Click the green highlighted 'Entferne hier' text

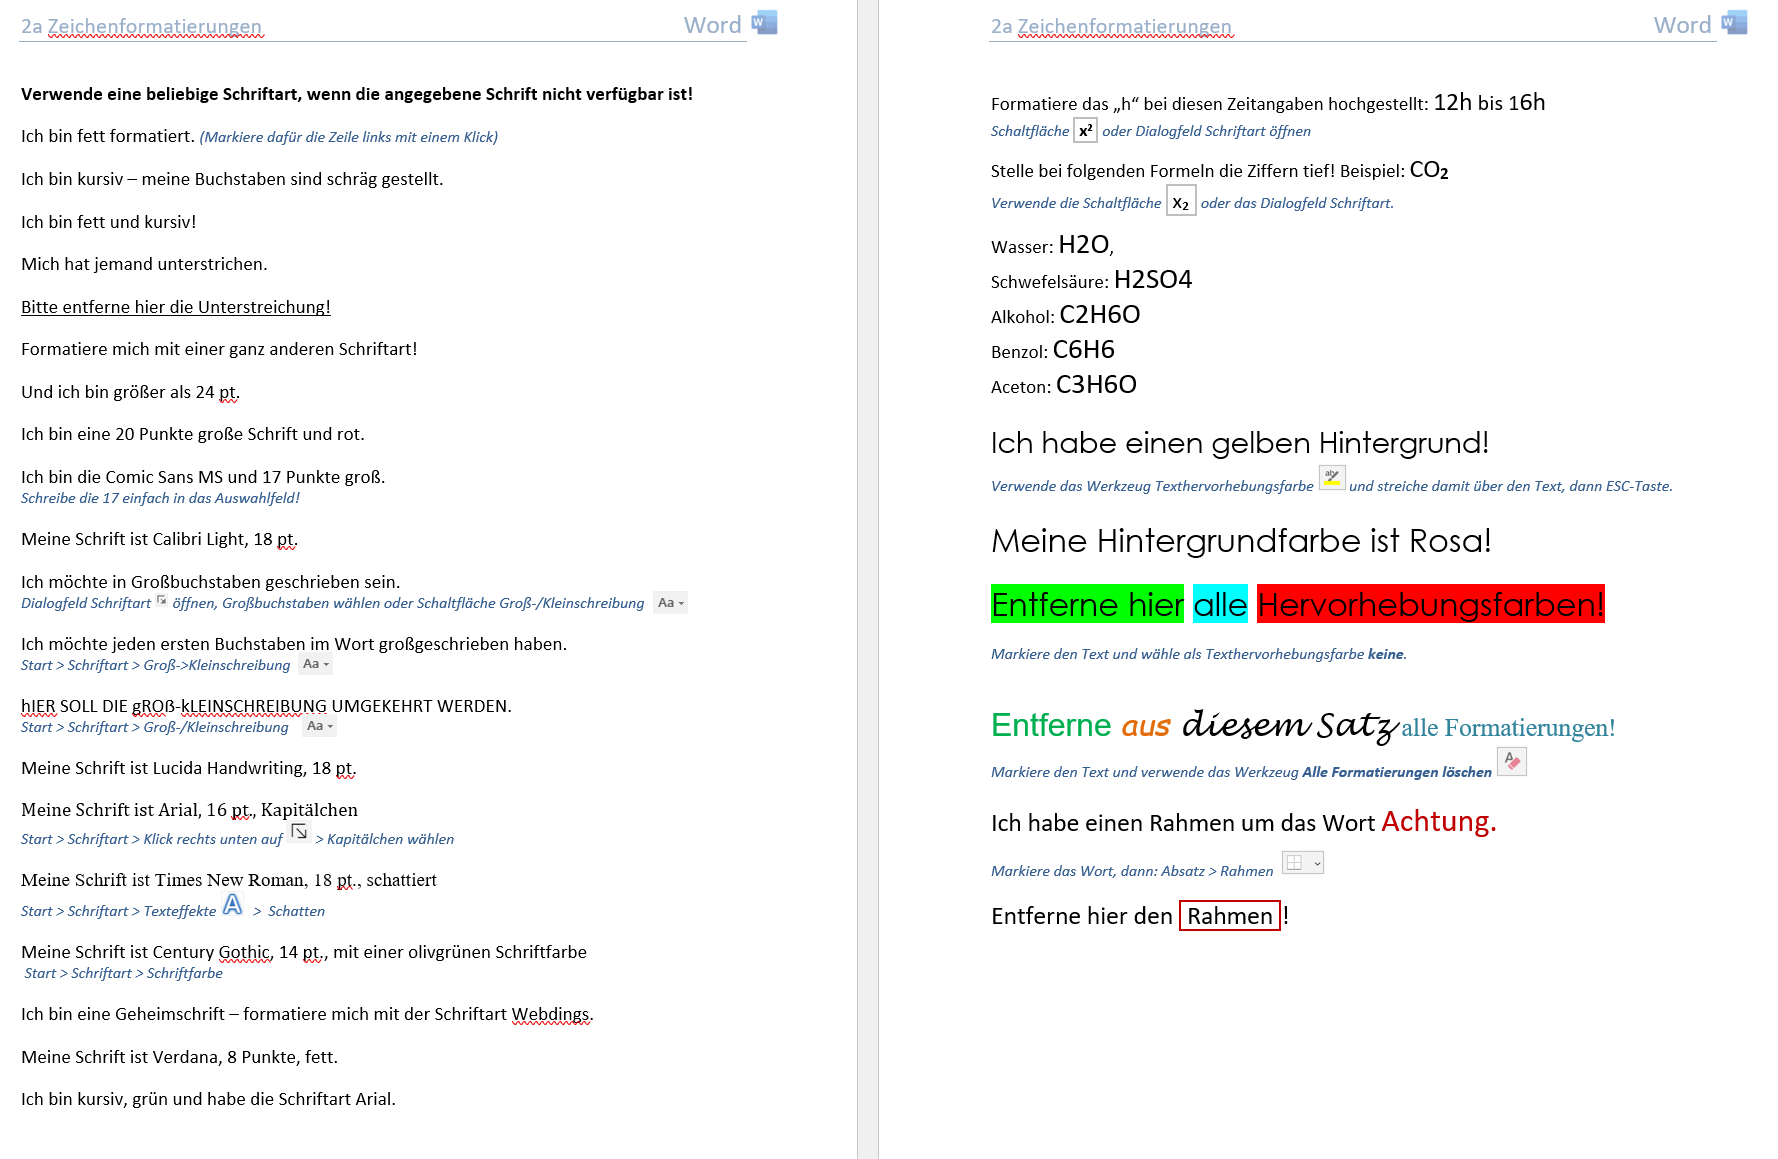coord(1087,605)
